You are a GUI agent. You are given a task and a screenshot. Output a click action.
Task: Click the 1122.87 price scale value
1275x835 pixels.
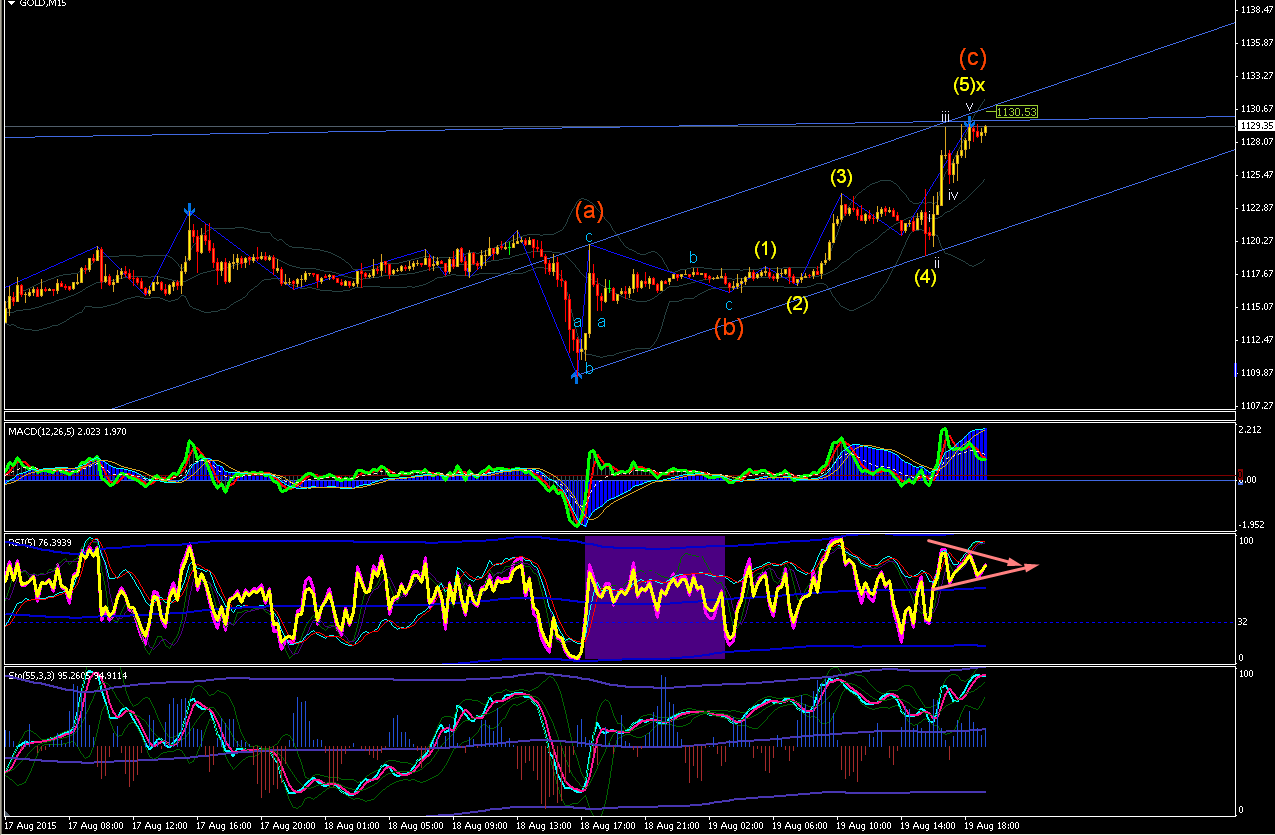pyautogui.click(x=1256, y=208)
